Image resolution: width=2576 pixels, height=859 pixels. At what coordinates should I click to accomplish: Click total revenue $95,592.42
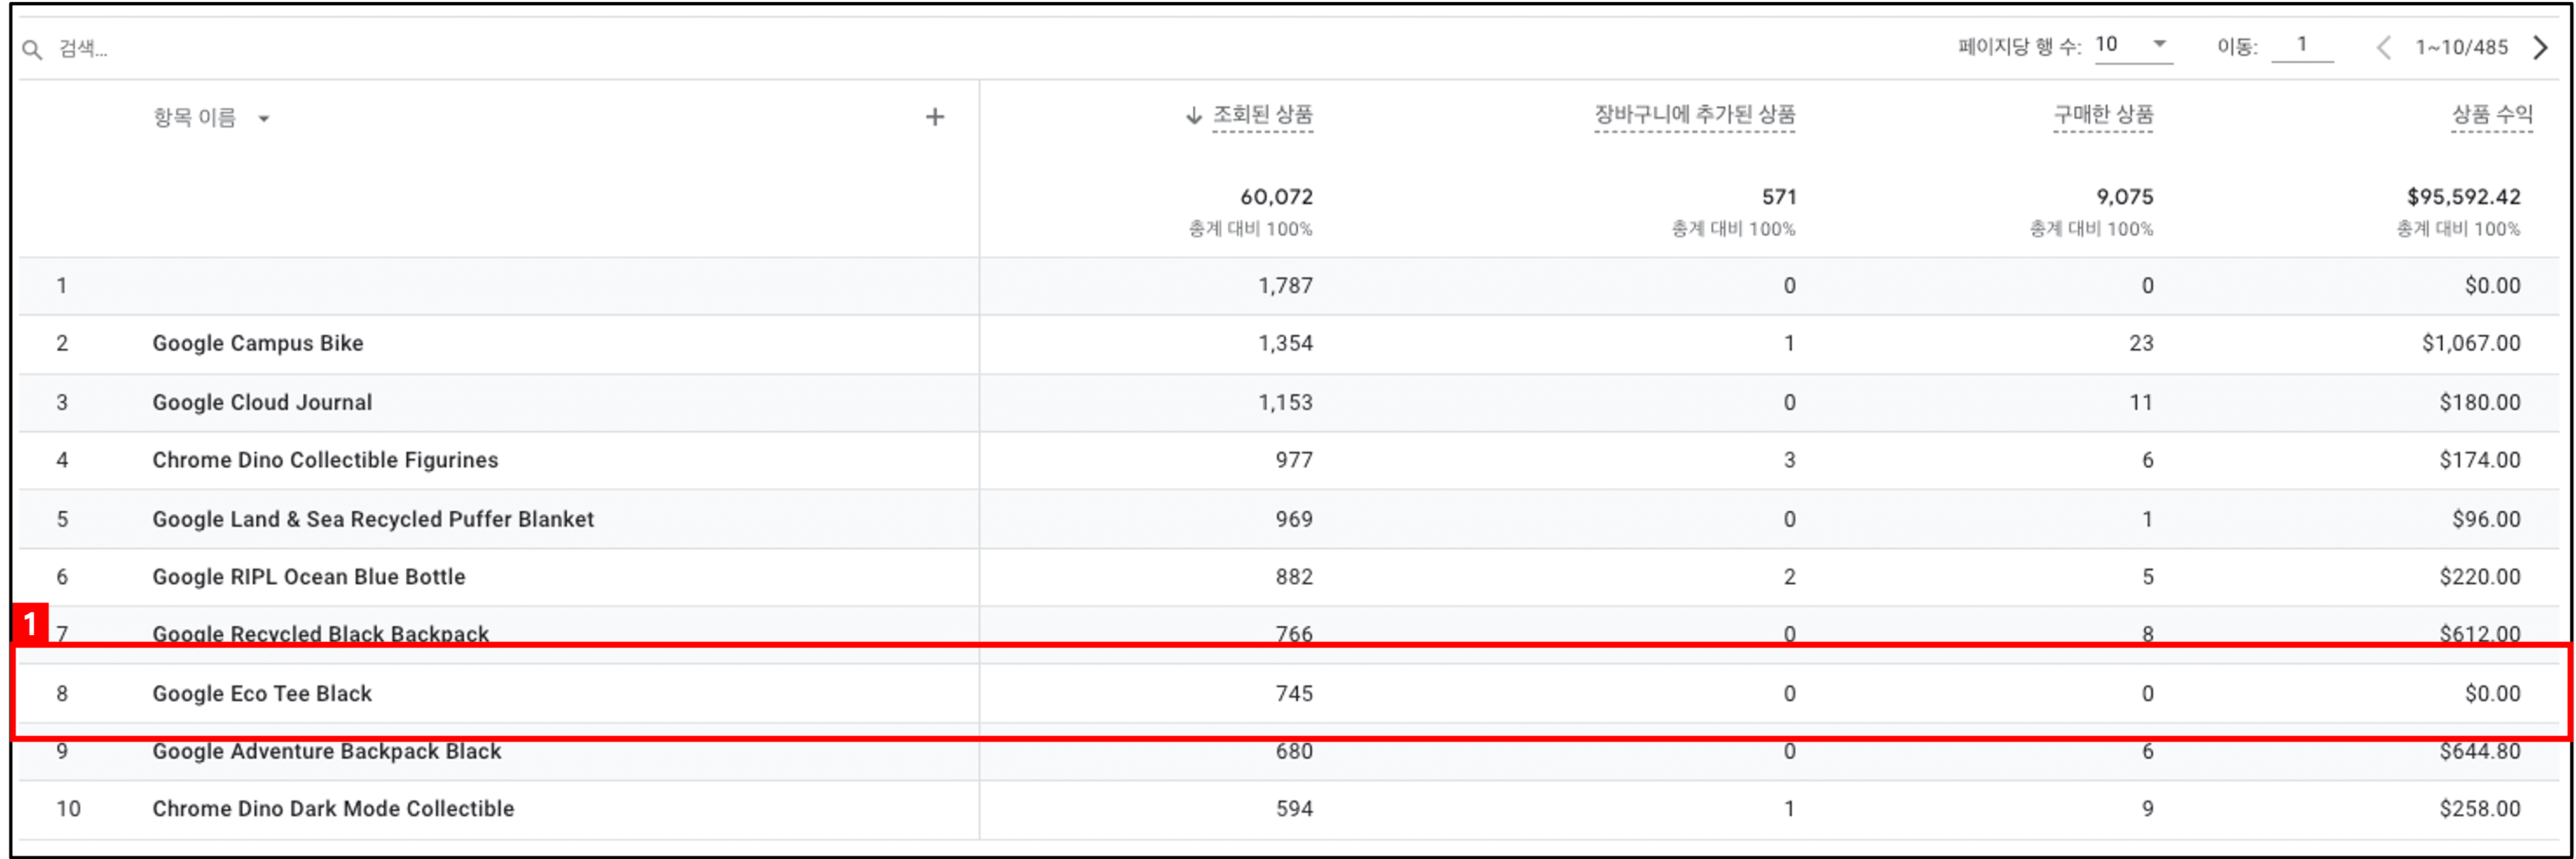[x=2464, y=197]
